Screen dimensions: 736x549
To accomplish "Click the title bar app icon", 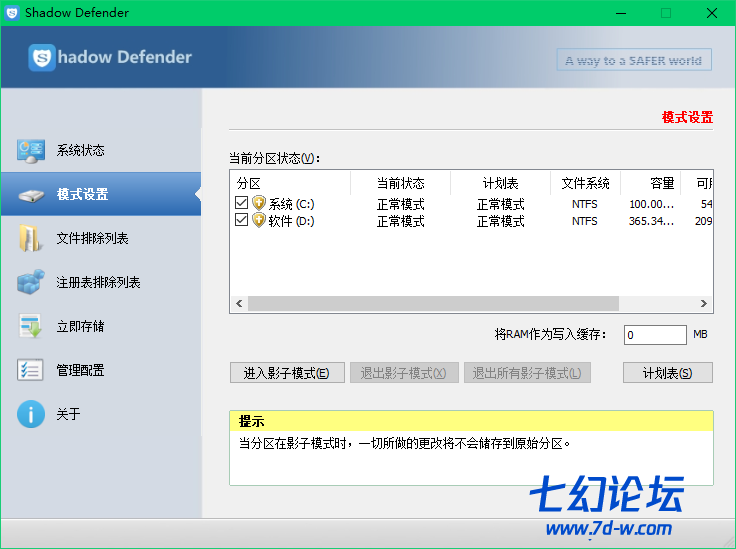I will point(12,13).
